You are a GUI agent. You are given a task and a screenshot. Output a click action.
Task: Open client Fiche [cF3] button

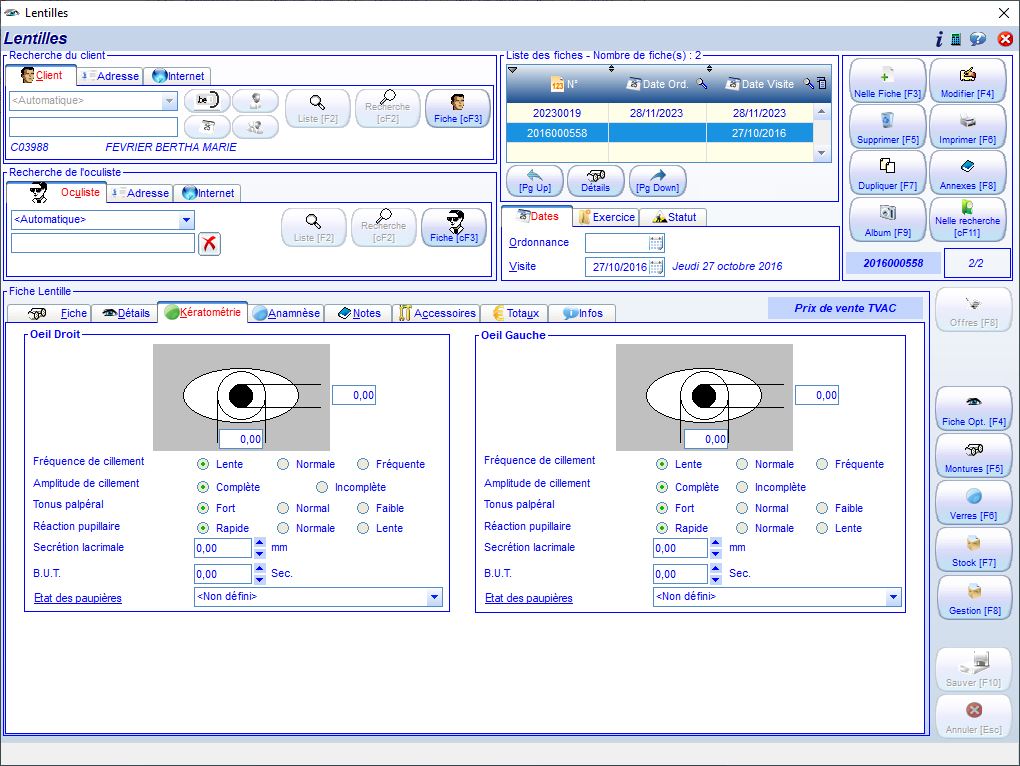457,108
